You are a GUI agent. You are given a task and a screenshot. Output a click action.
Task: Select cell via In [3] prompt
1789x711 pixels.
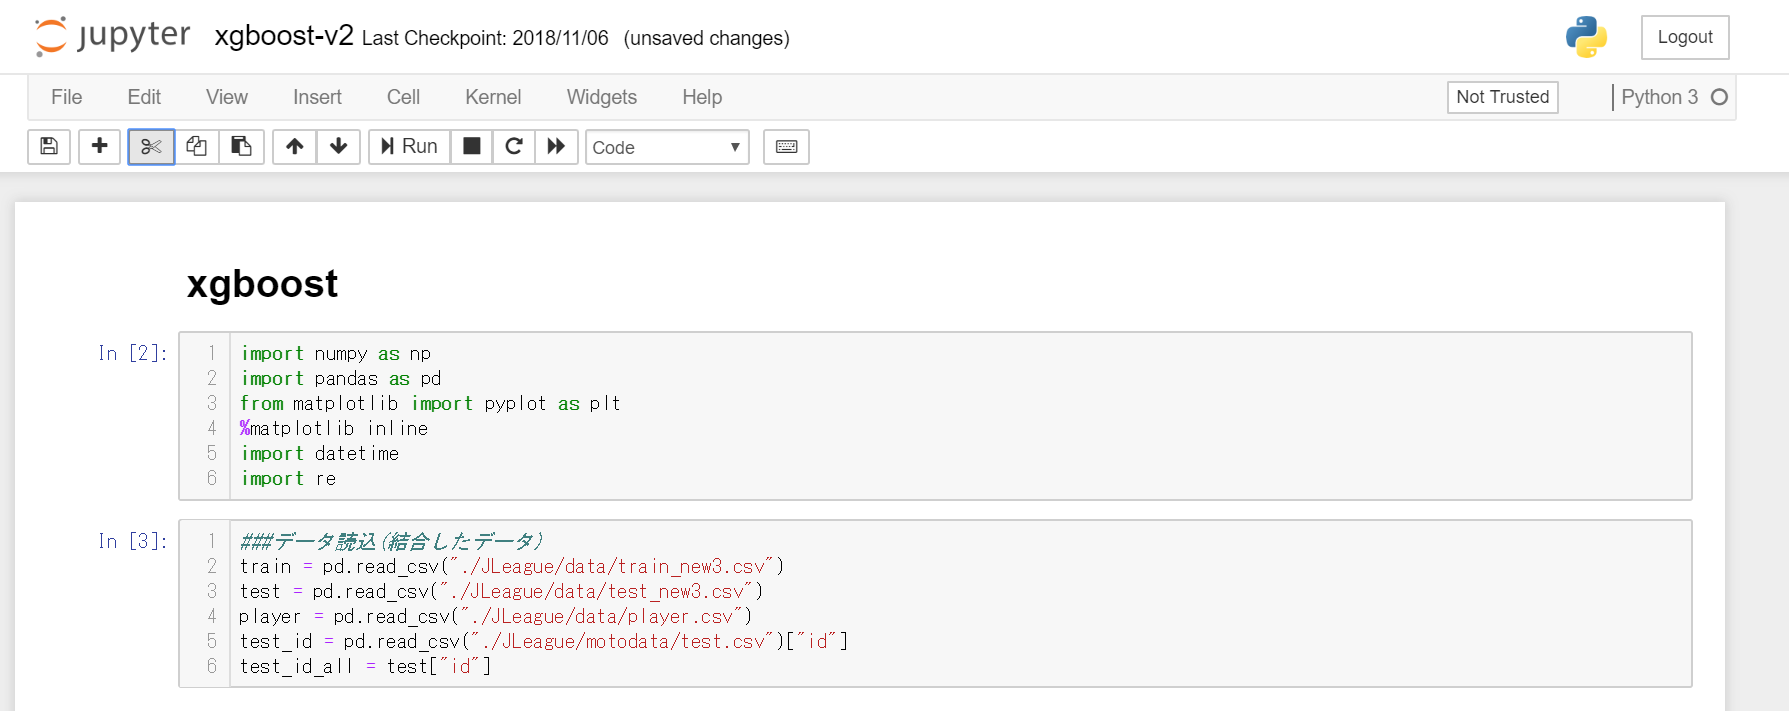pos(133,542)
